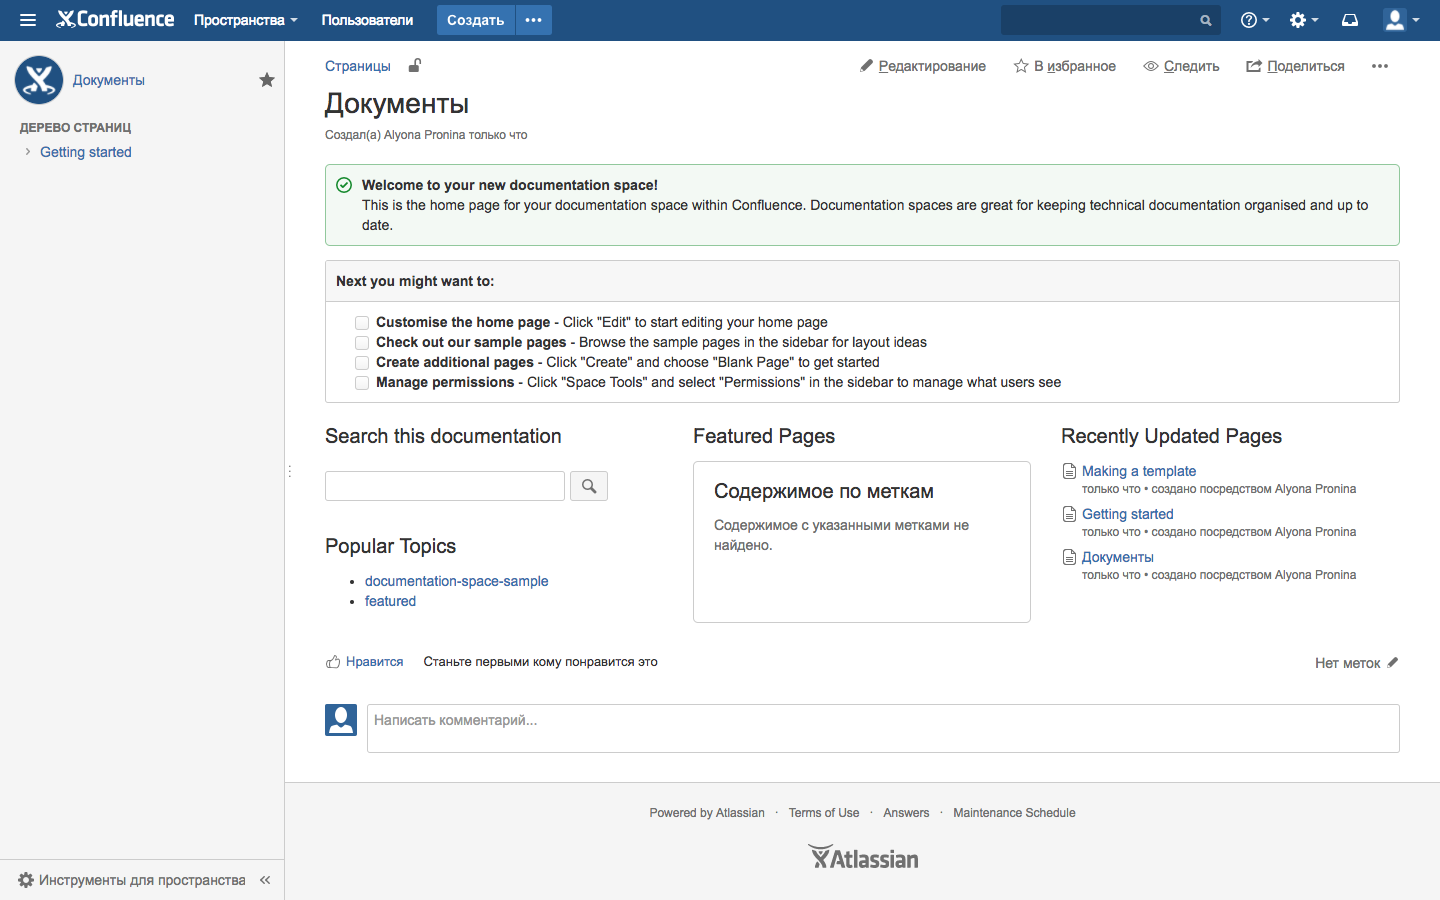Open the Пользователи menu item
This screenshot has height=900, width=1440.
coord(367,20)
